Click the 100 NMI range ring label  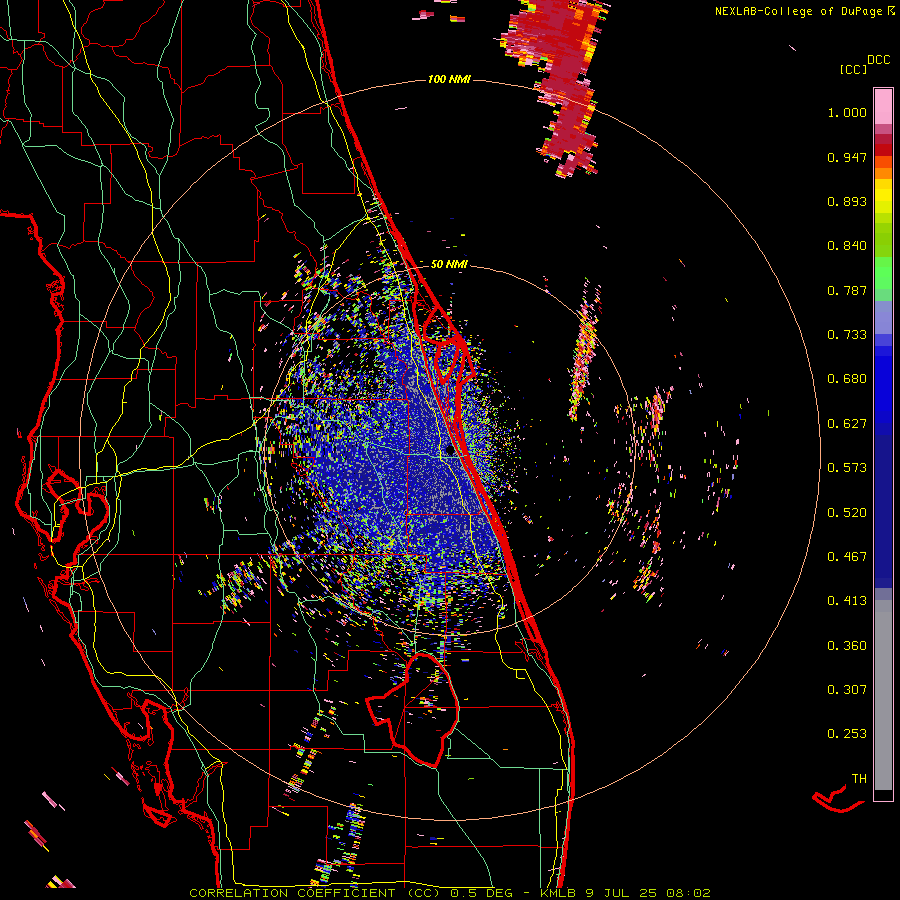(x=449, y=79)
